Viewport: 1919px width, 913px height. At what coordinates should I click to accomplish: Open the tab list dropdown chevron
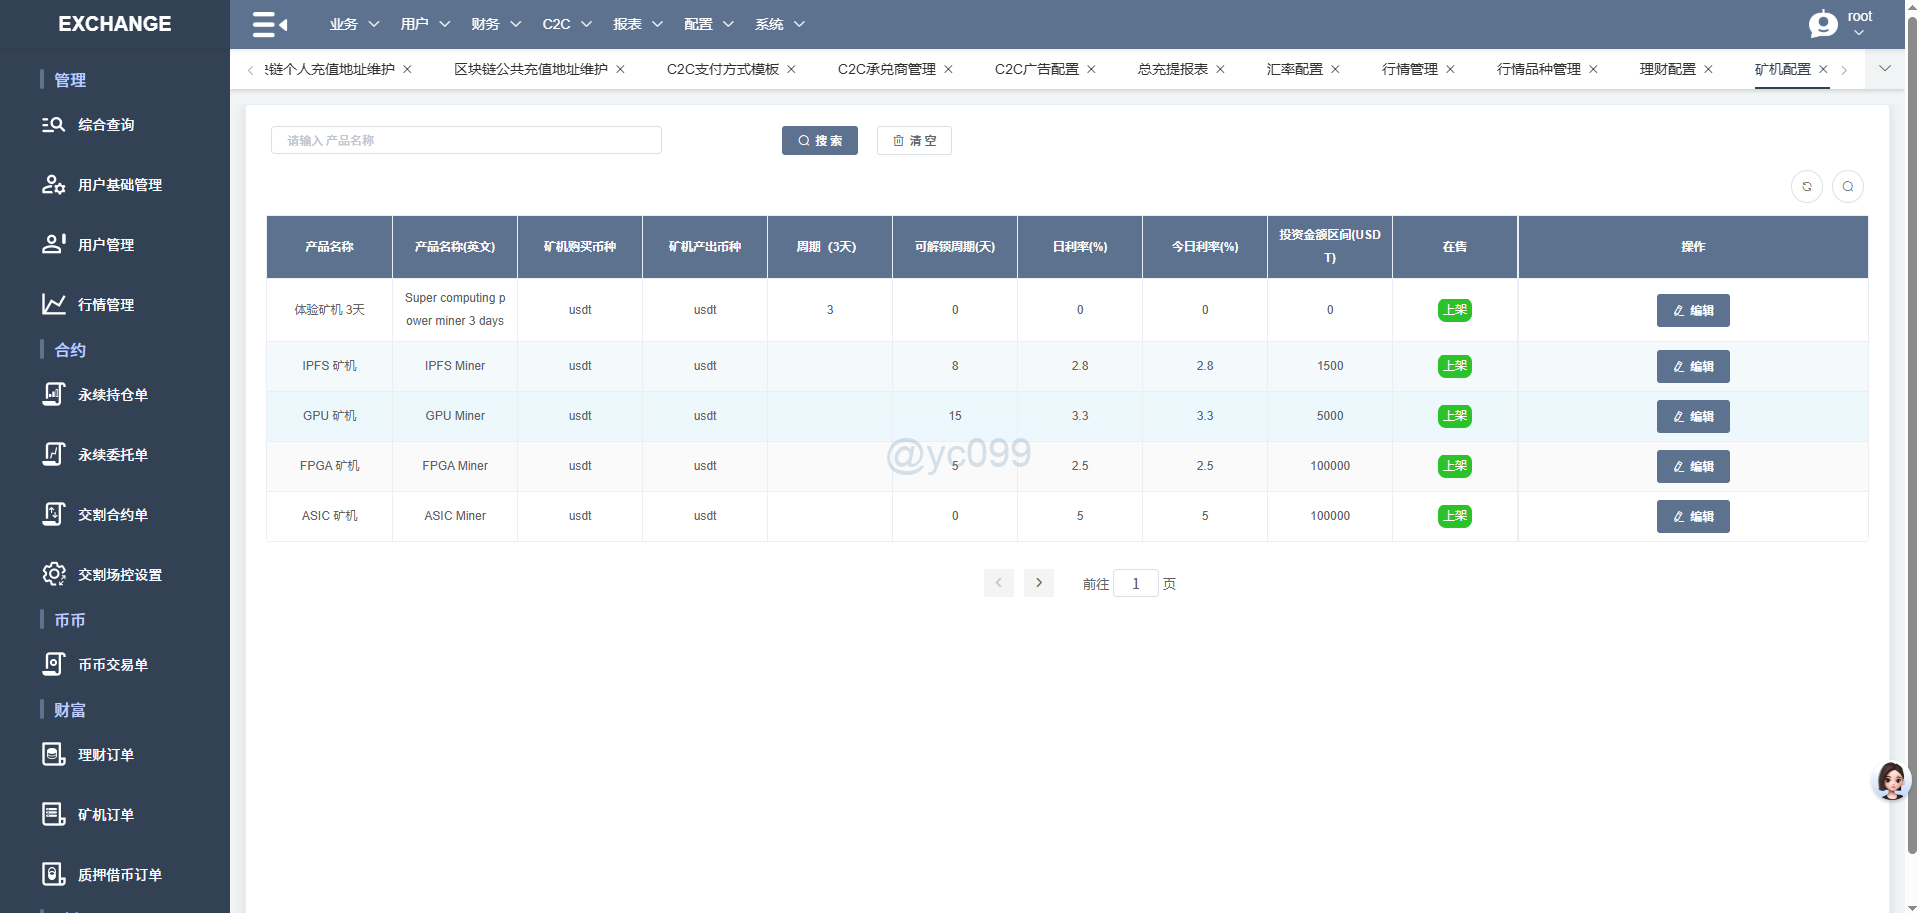point(1884,69)
